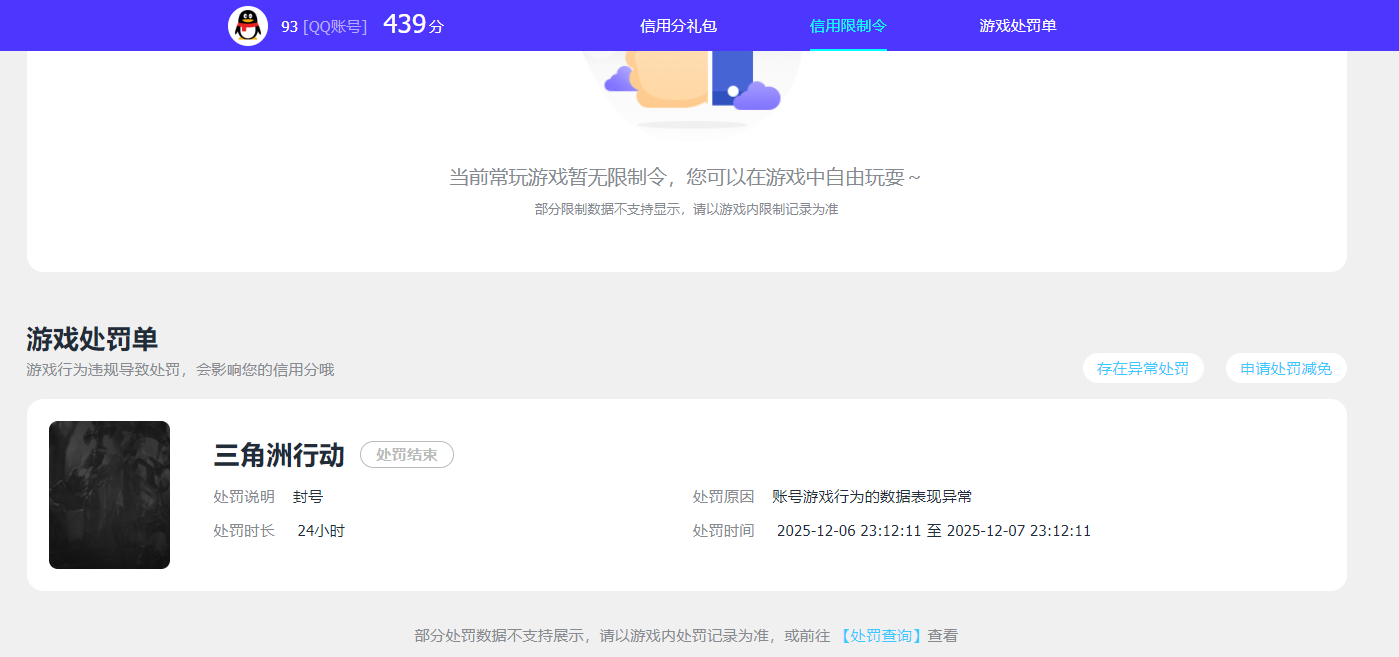Click the 部分限制数据不支持显示 notice text

[x=688, y=211]
